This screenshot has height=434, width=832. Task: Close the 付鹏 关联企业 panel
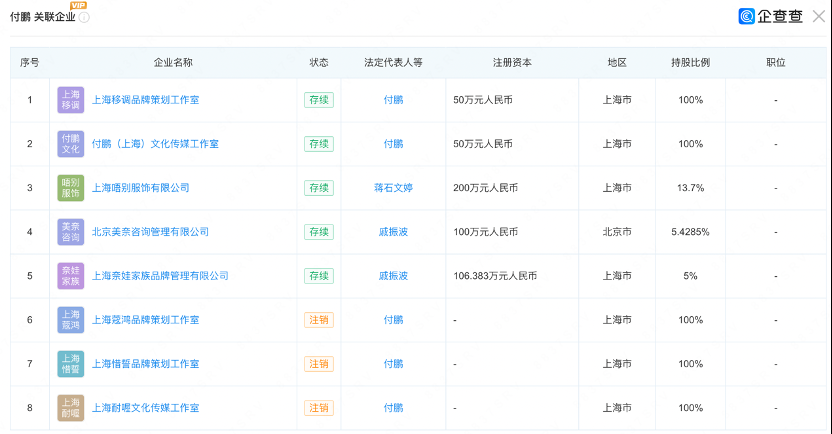click(x=819, y=16)
